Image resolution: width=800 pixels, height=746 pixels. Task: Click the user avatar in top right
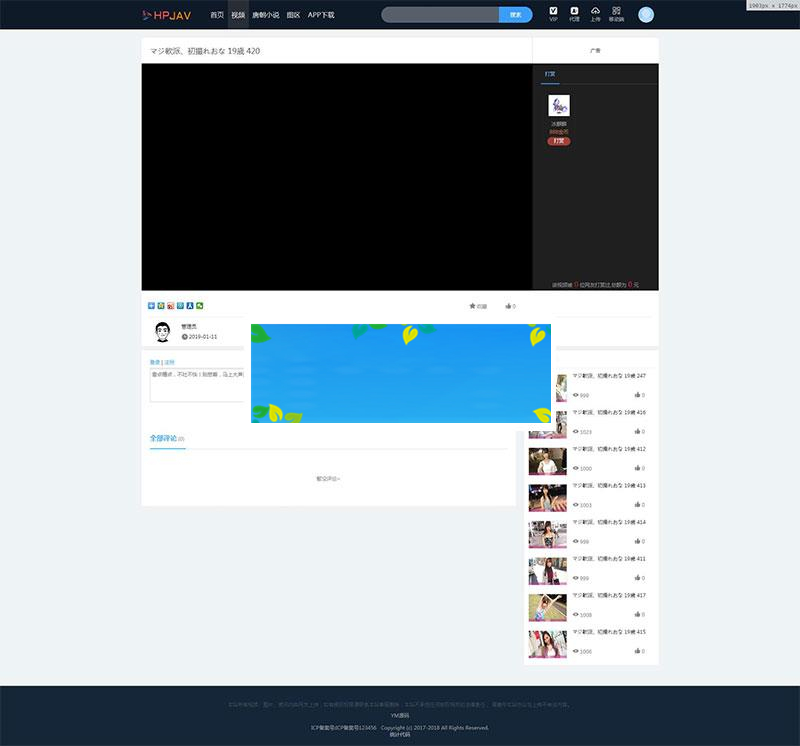tap(646, 15)
